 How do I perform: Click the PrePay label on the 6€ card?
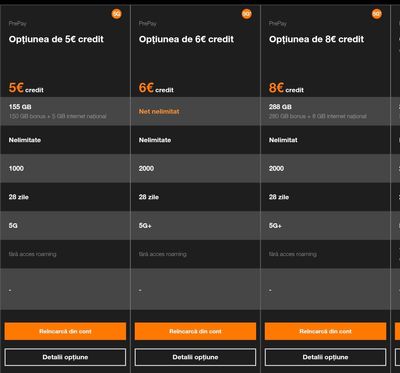tap(147, 24)
